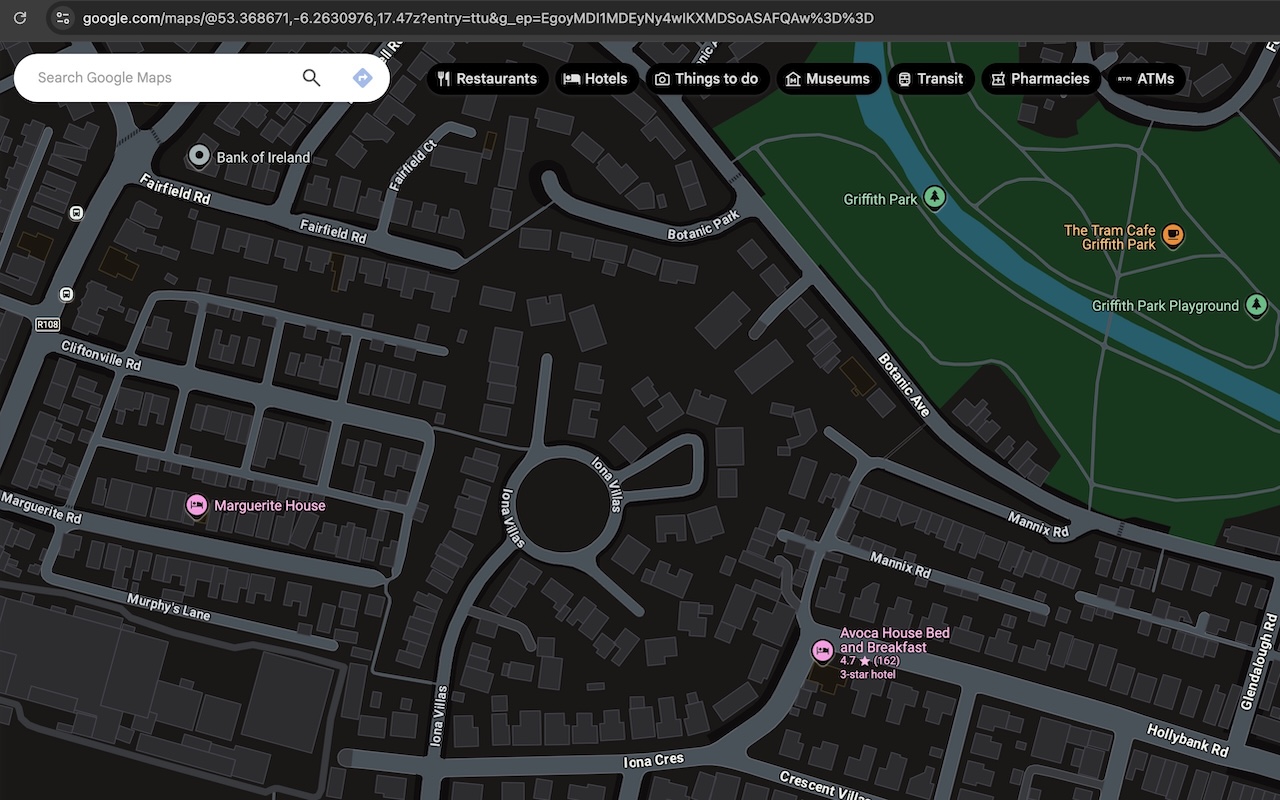Click the ATMs filter button
This screenshot has height=800, width=1280.
(1146, 78)
